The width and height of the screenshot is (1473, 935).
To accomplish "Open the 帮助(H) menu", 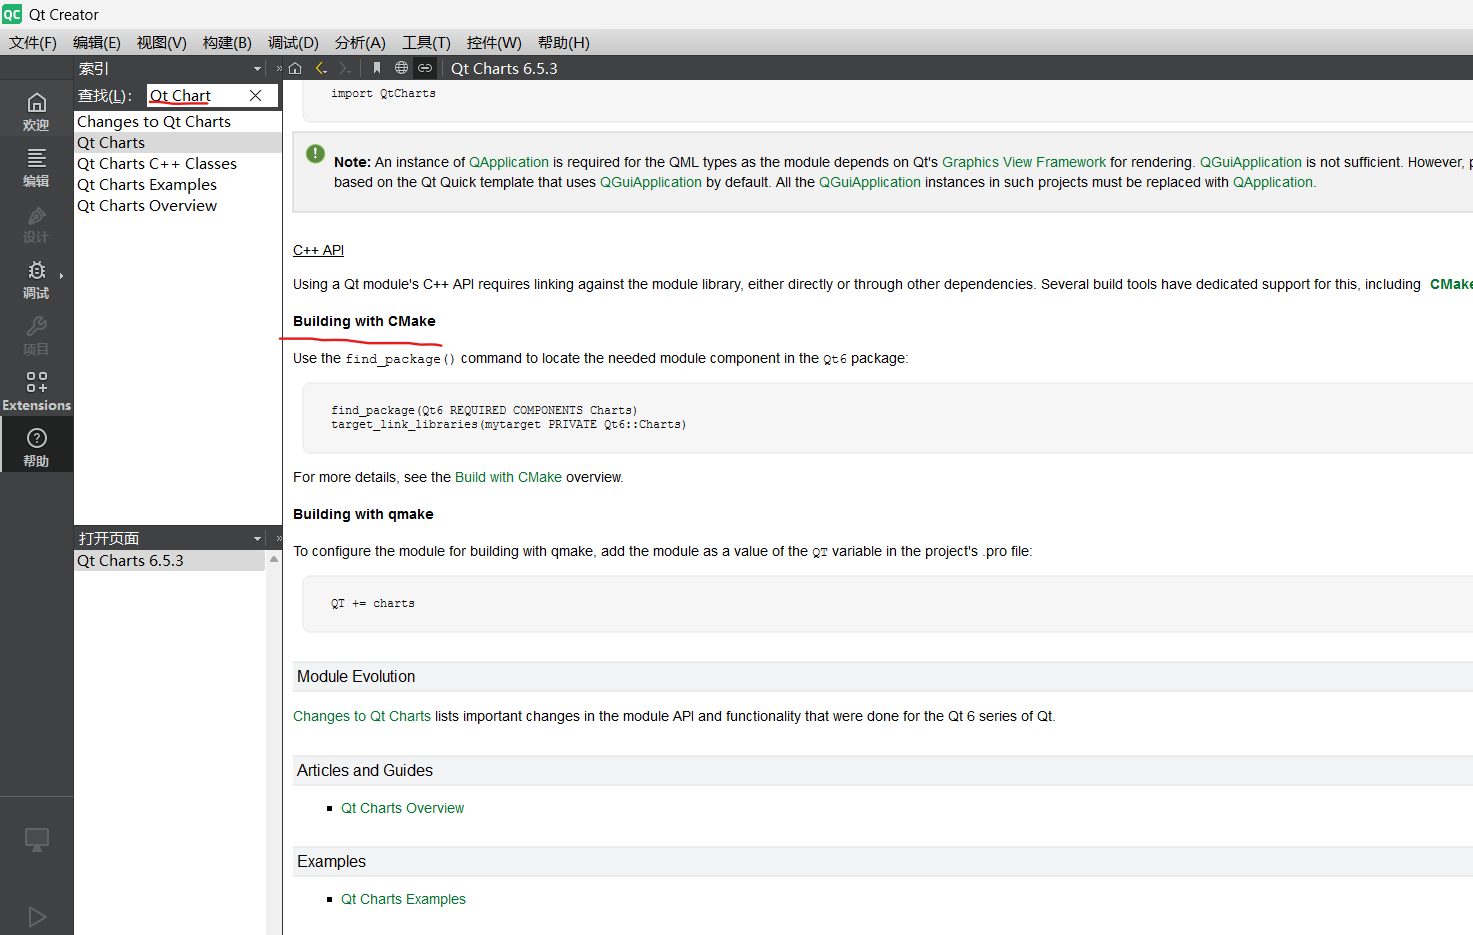I will coord(564,43).
